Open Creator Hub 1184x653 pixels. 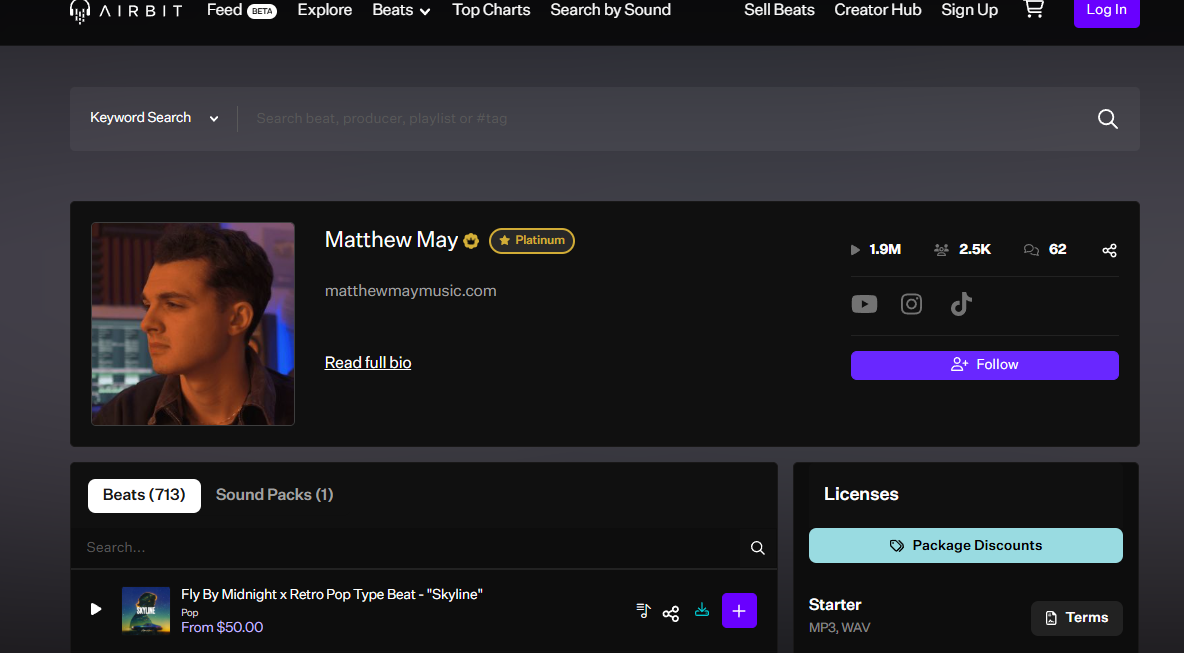[x=877, y=11]
